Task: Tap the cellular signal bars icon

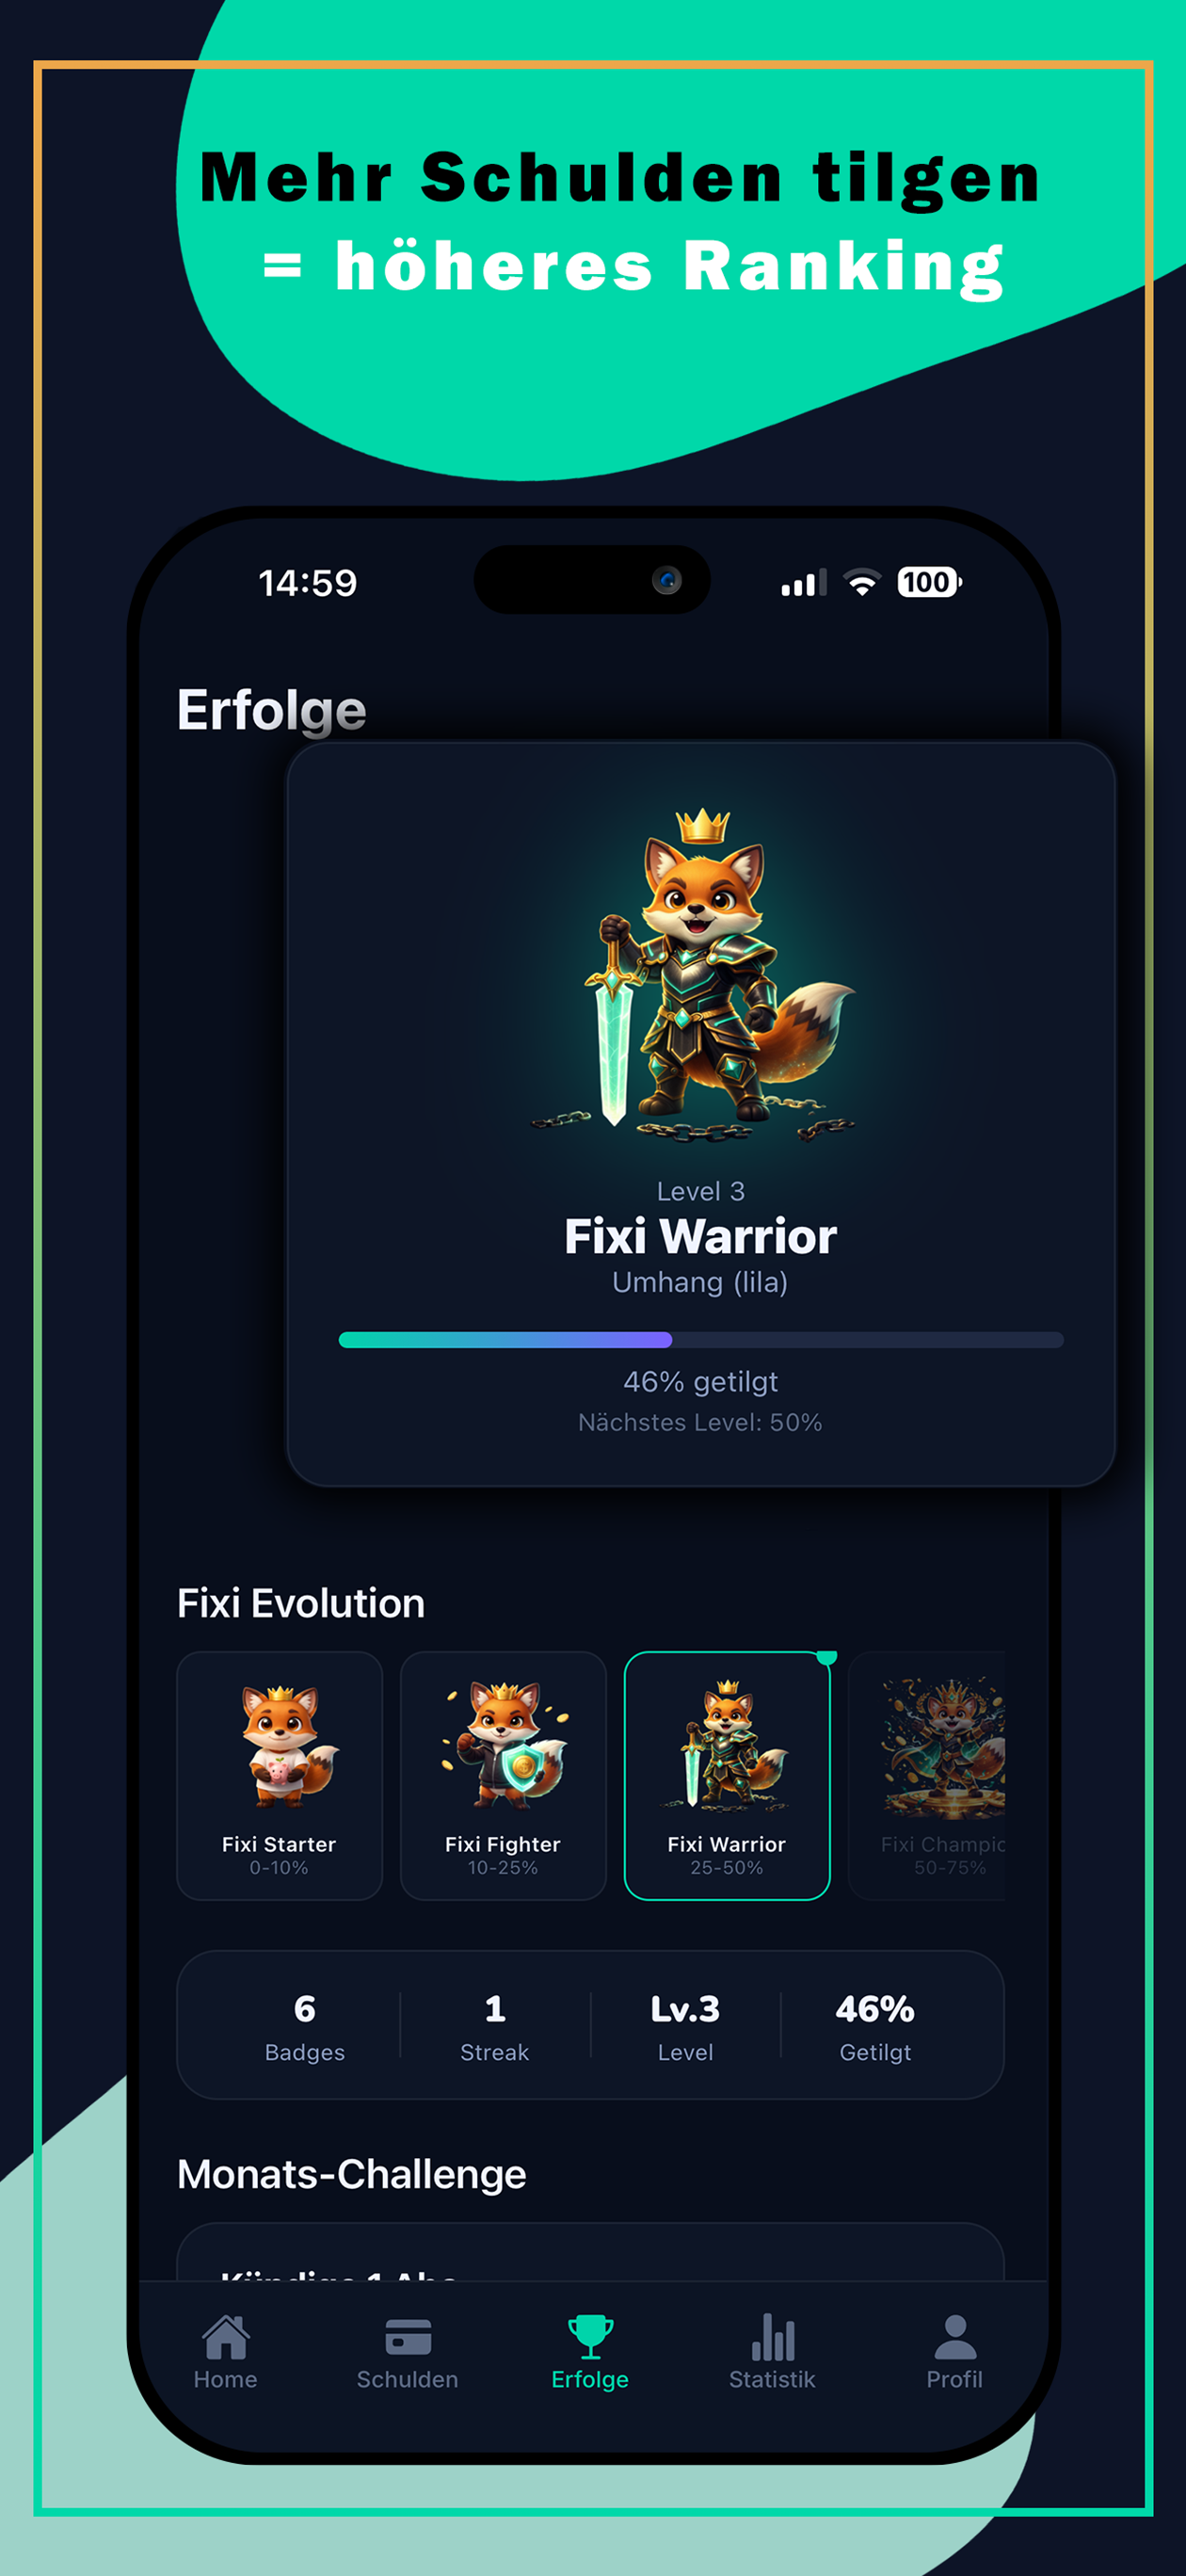Action: [804, 582]
